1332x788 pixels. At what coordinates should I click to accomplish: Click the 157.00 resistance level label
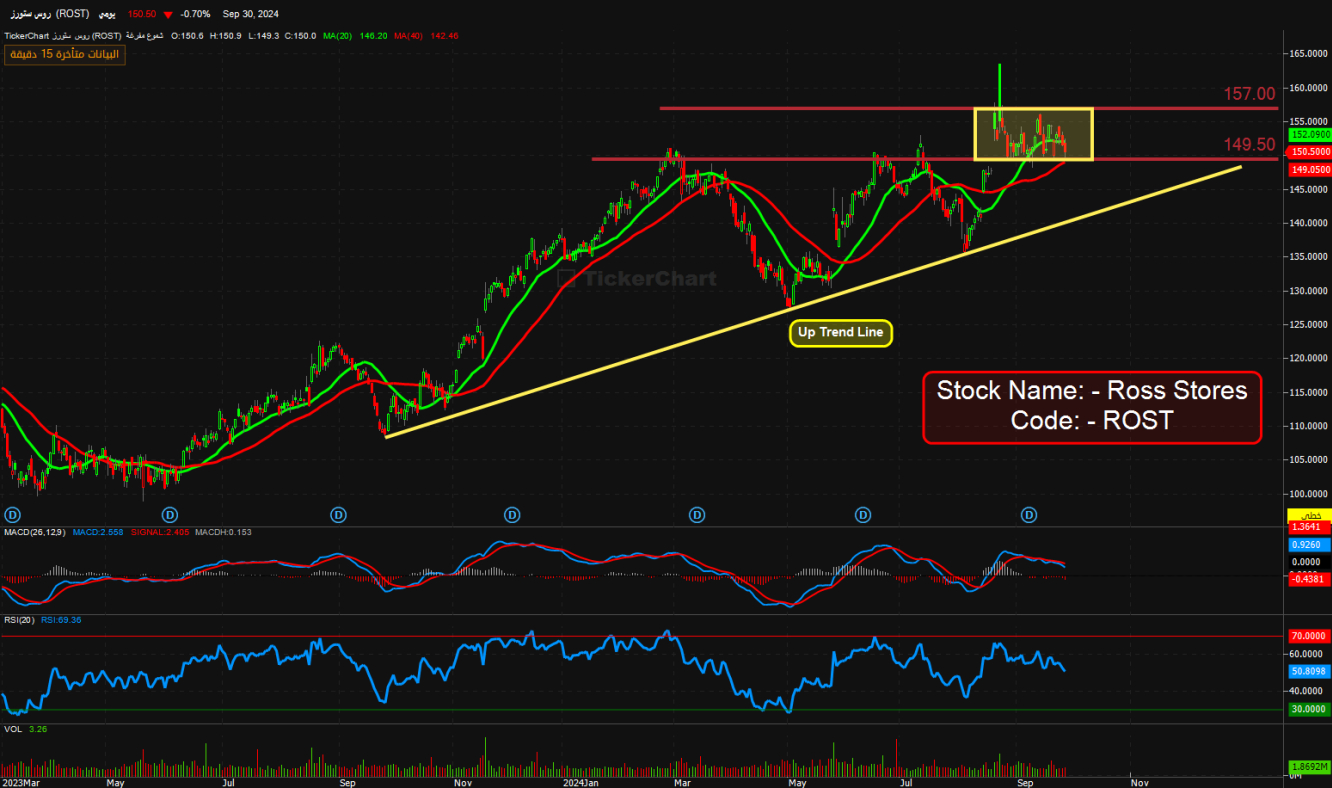click(1250, 94)
